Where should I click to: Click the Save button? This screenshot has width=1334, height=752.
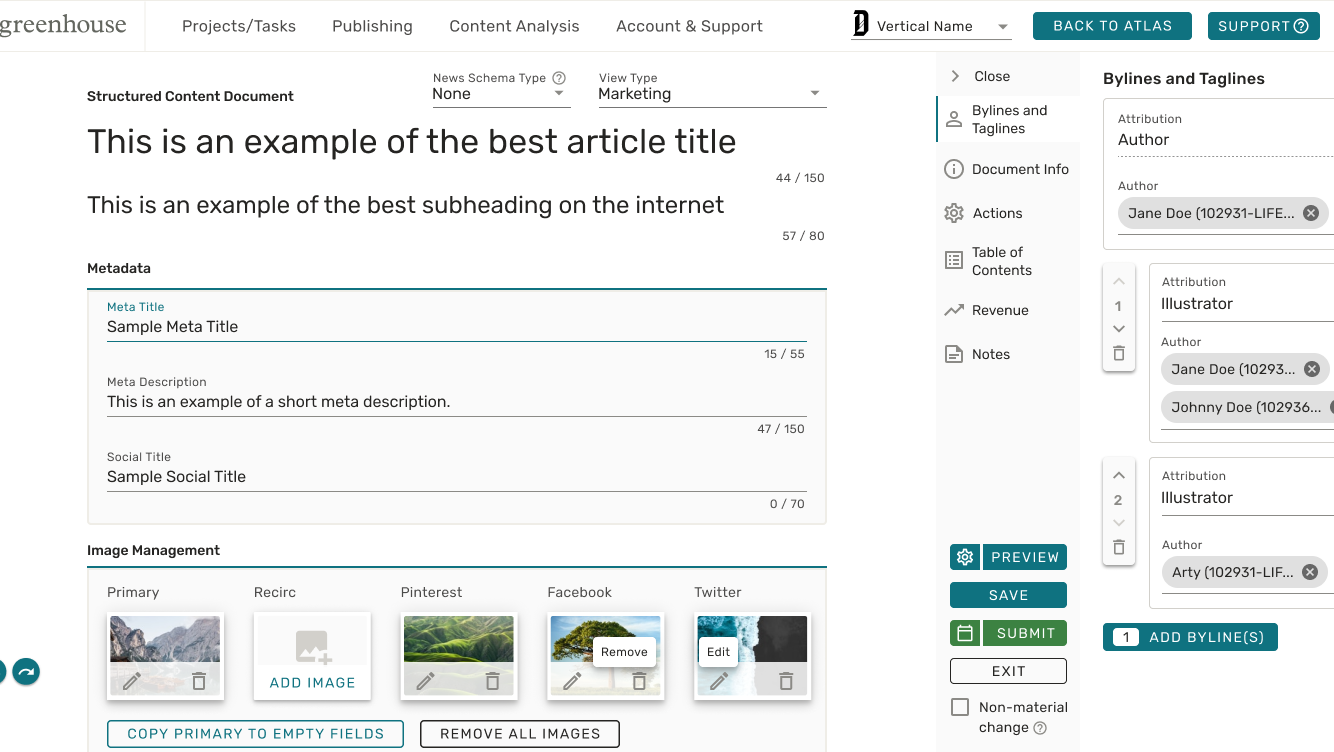(x=1008, y=595)
